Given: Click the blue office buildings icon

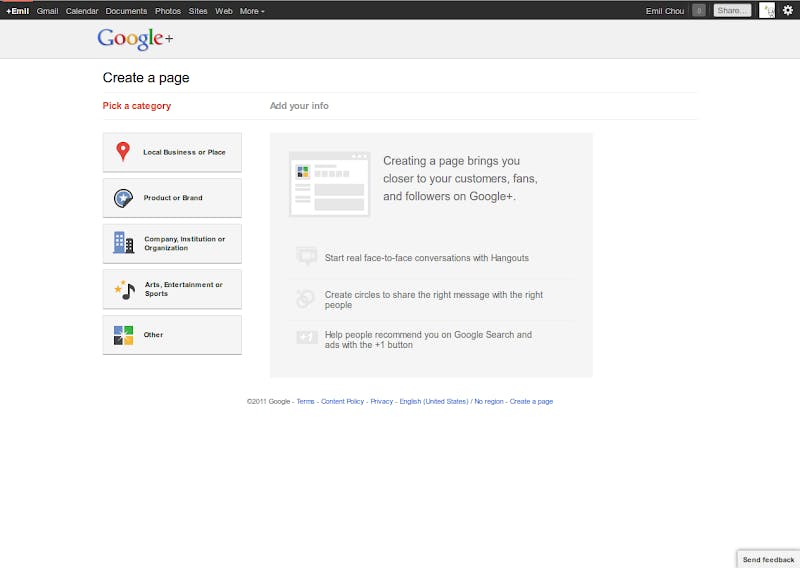Looking at the screenshot, I should pos(123,243).
